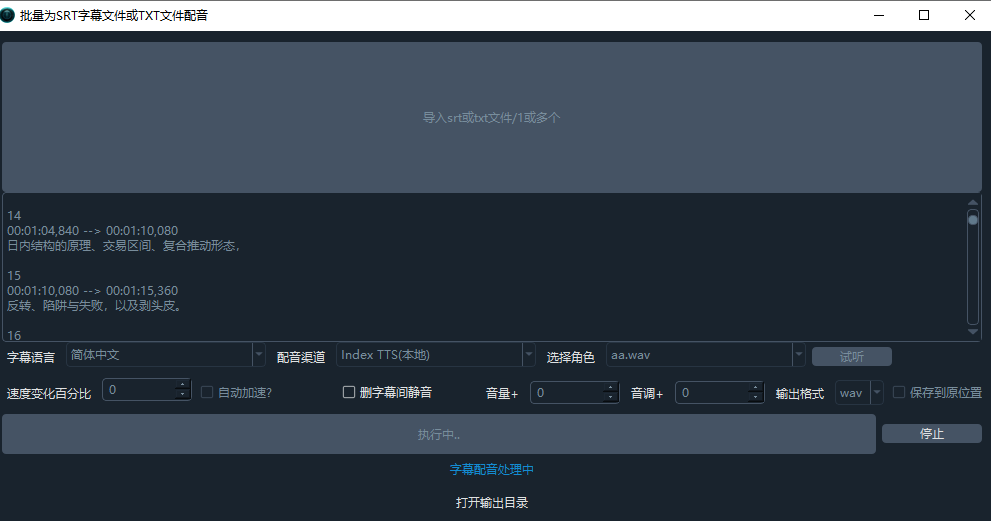Expand the 输出格式 wav dropdown
This screenshot has height=521, width=991.
click(x=859, y=393)
